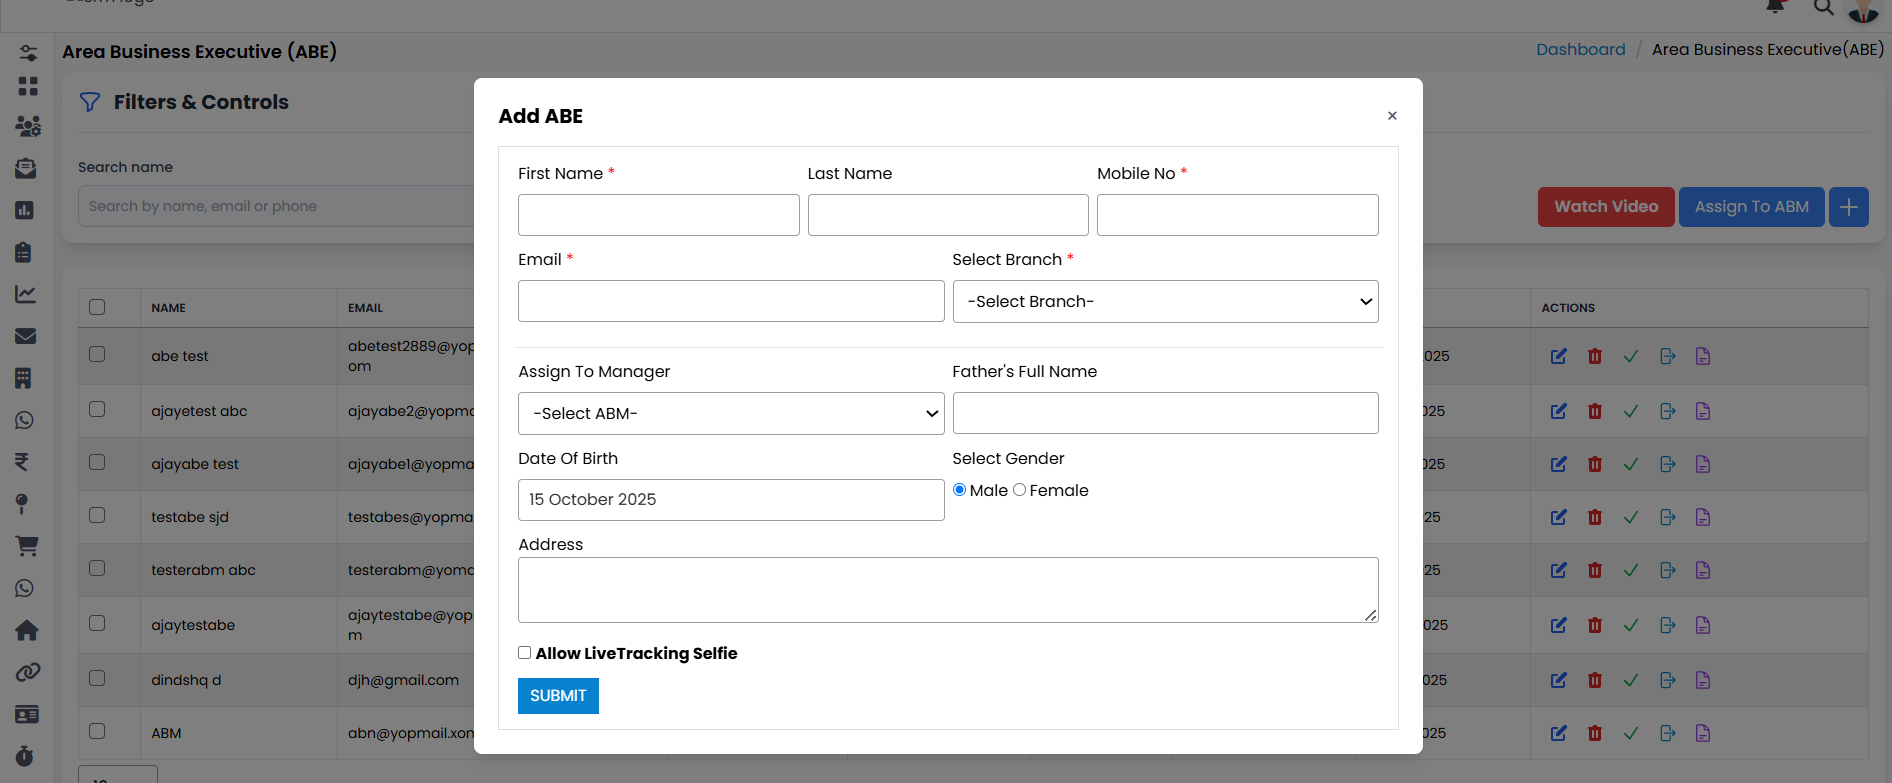Choose the Male gender radio button

pos(959,490)
